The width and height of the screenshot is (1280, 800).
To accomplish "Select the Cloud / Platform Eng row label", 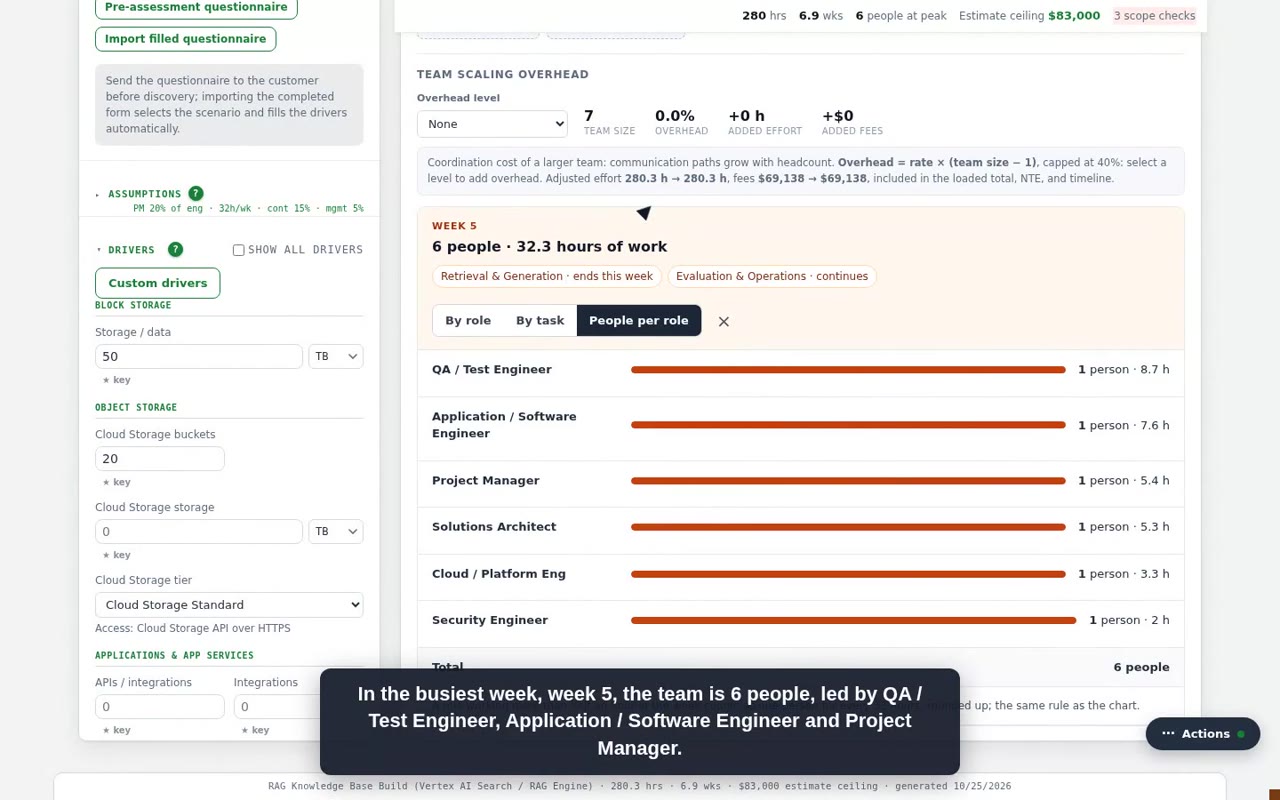I will pyautogui.click(x=499, y=574).
